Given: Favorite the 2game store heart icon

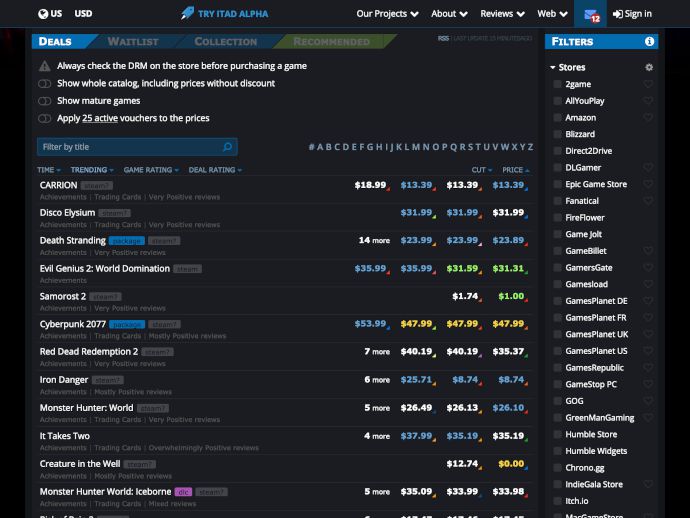Looking at the screenshot, I should pyautogui.click(x=648, y=84).
